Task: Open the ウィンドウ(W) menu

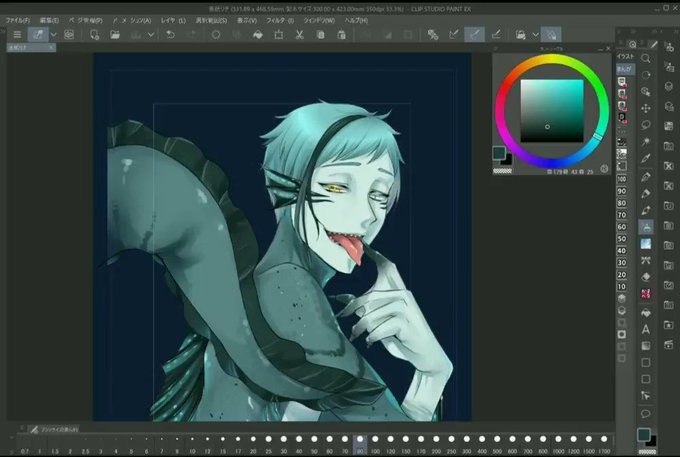Action: [319, 20]
